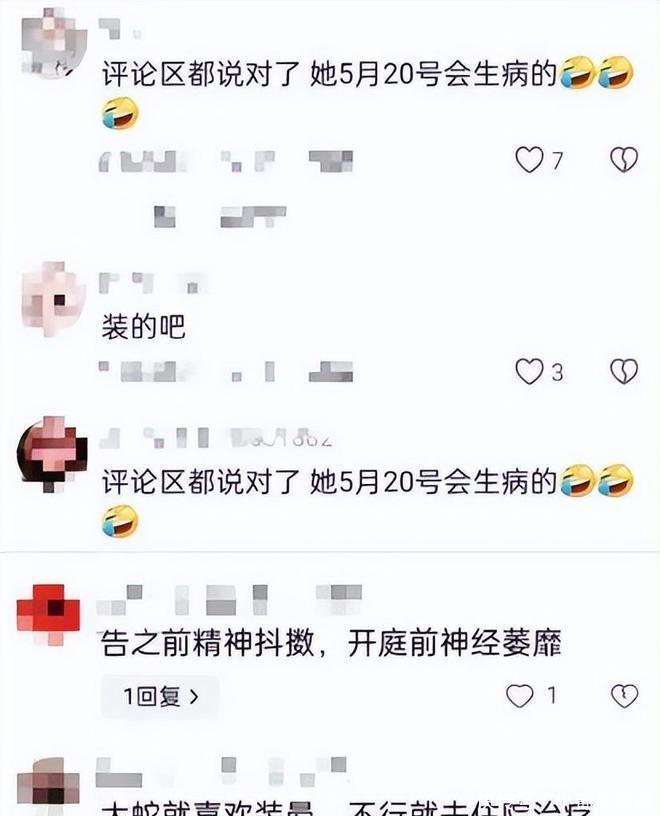The height and width of the screenshot is (816, 660).
Task: Open avatar beside the repeated 5月20号 comment
Action: 52,454
